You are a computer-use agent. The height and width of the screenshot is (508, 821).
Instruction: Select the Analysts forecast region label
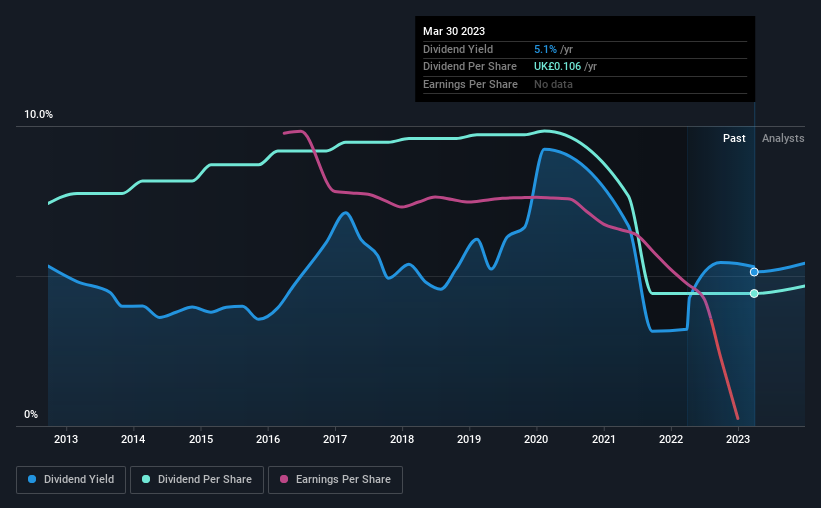[x=783, y=138]
